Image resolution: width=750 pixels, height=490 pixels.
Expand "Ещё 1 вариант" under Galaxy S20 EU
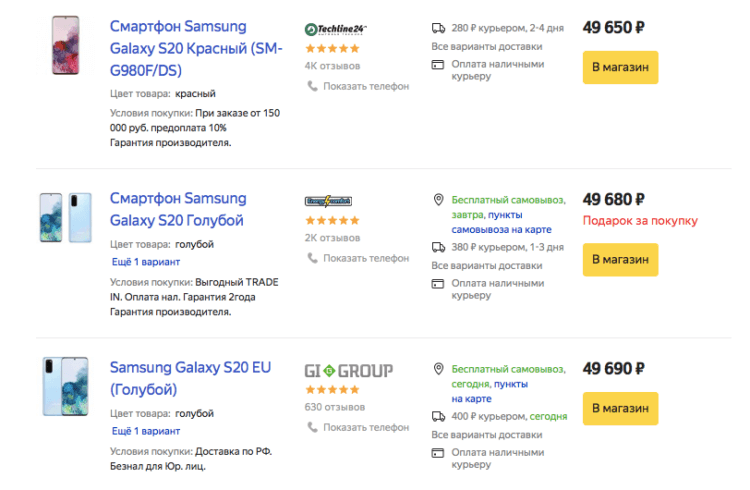(146, 431)
